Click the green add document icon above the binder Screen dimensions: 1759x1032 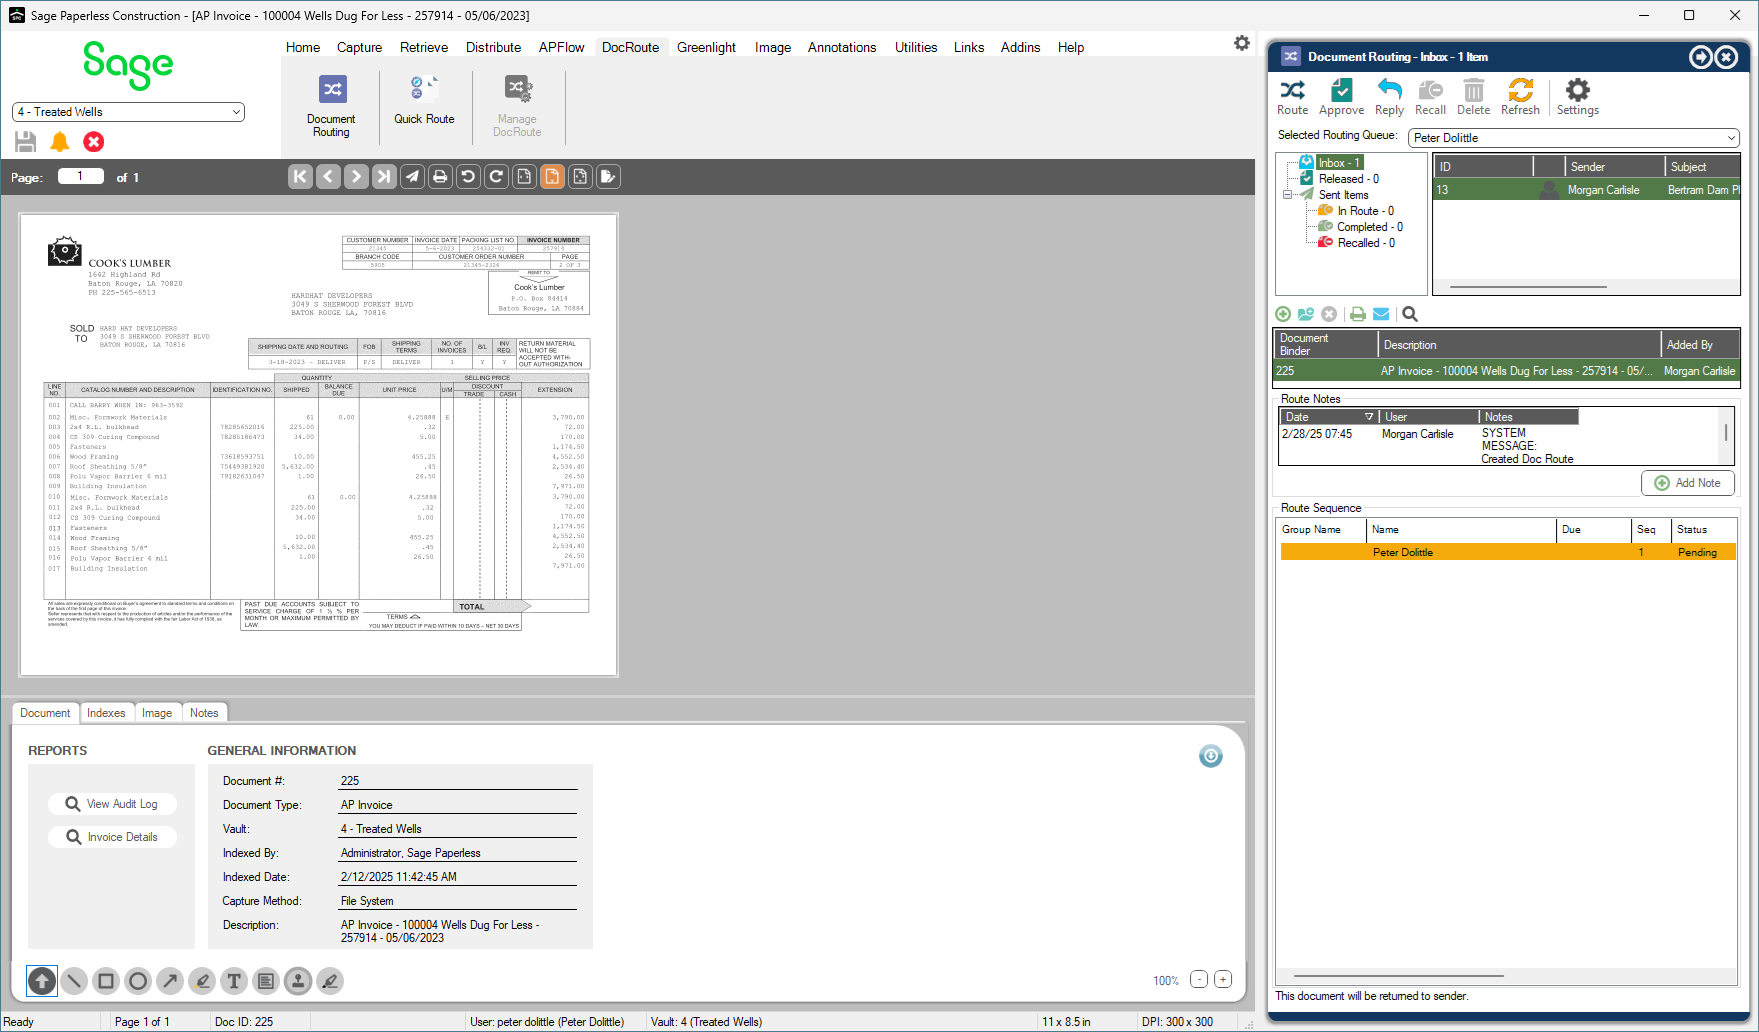1283,314
